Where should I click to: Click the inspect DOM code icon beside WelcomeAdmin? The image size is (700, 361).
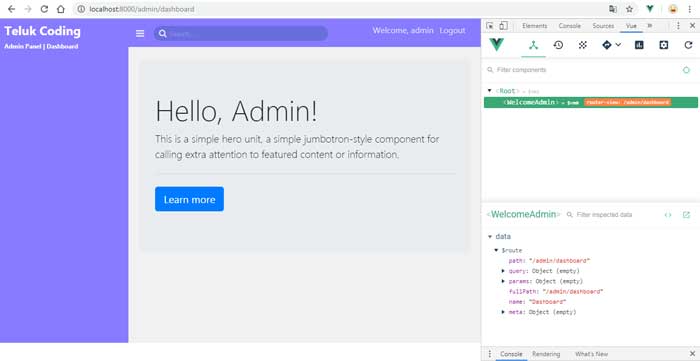668,215
